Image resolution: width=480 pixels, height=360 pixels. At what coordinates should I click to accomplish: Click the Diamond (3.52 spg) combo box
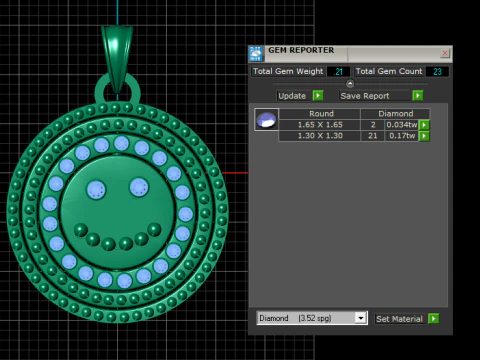pyautogui.click(x=312, y=318)
